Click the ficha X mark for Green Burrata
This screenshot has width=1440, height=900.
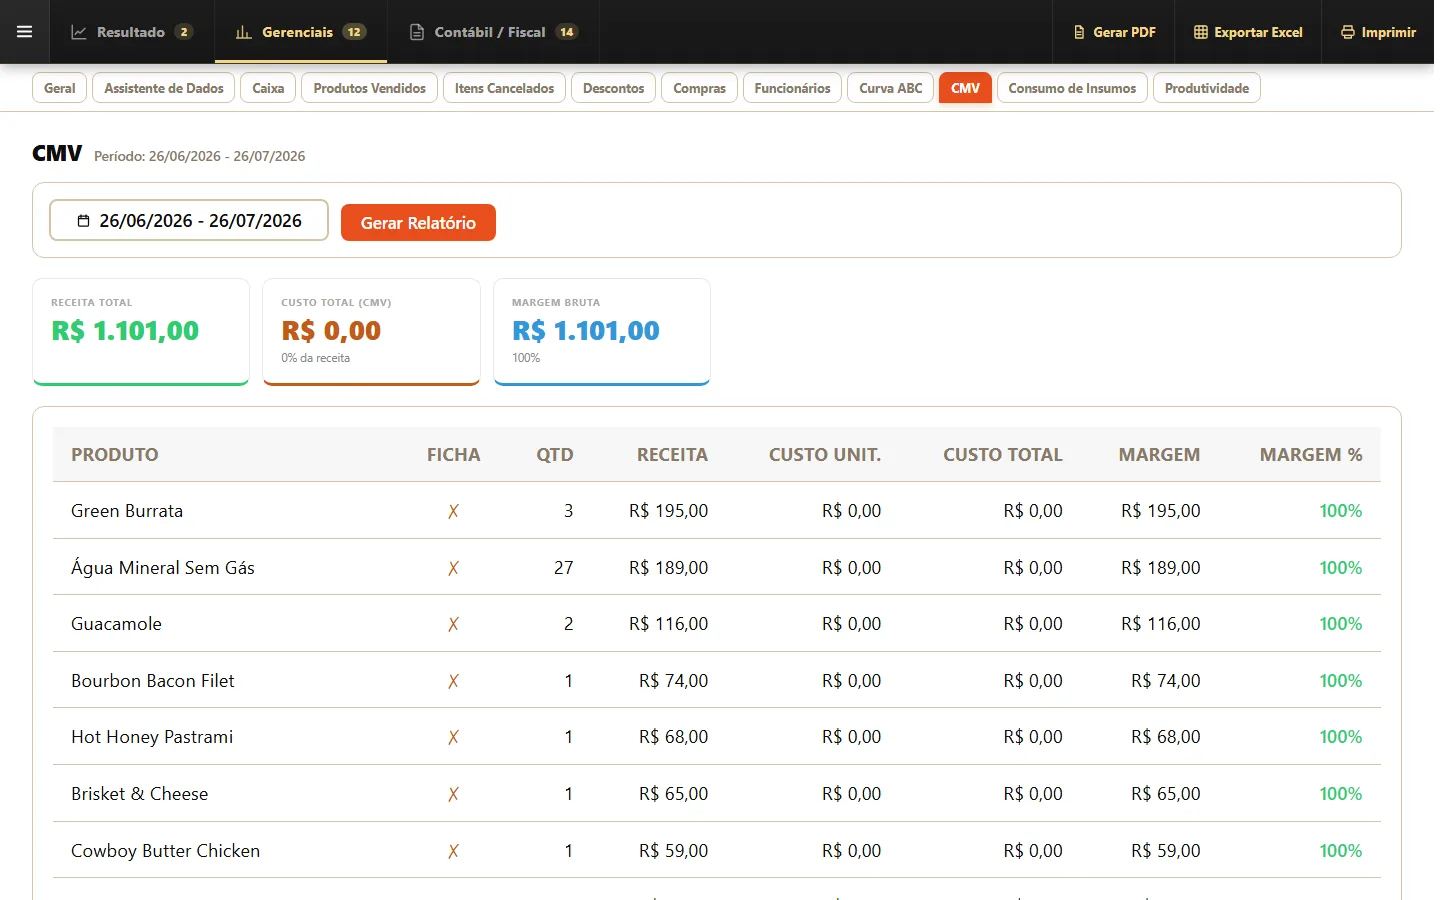coord(453,511)
